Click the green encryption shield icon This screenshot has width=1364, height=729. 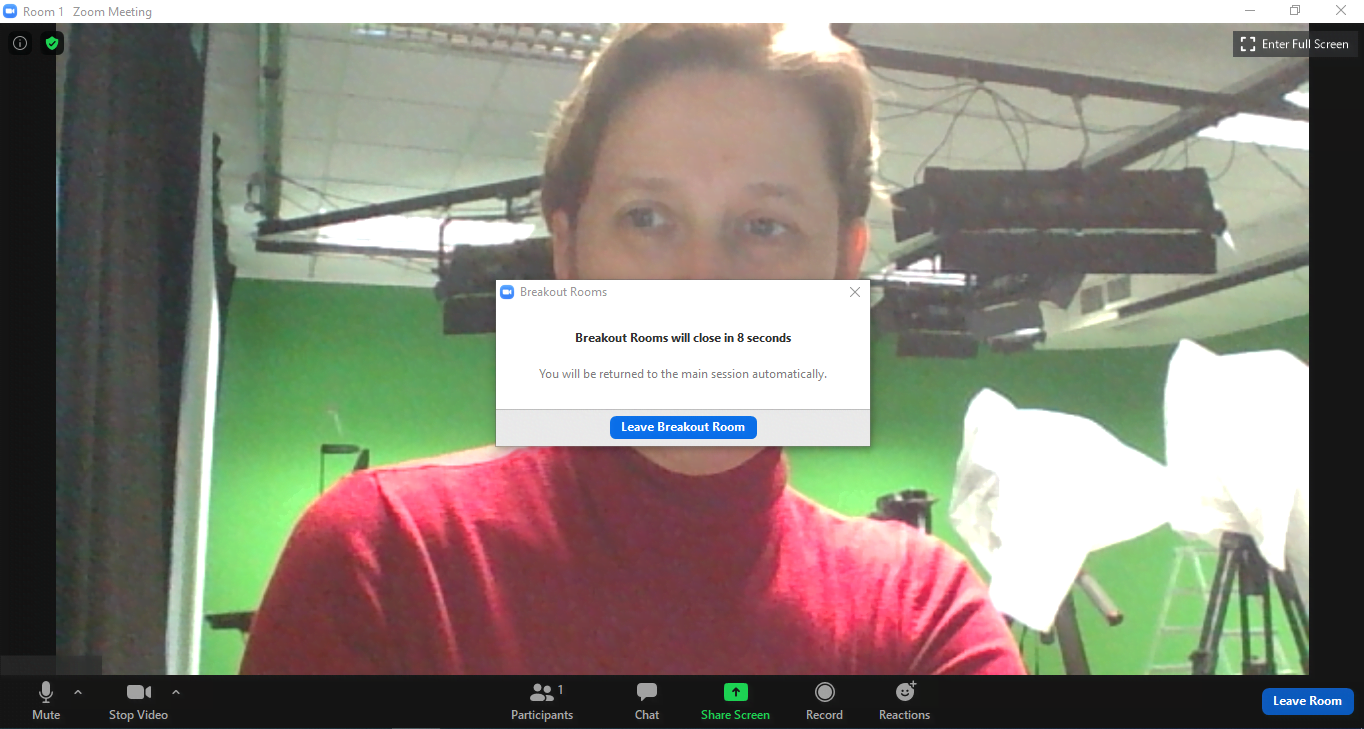pos(52,43)
